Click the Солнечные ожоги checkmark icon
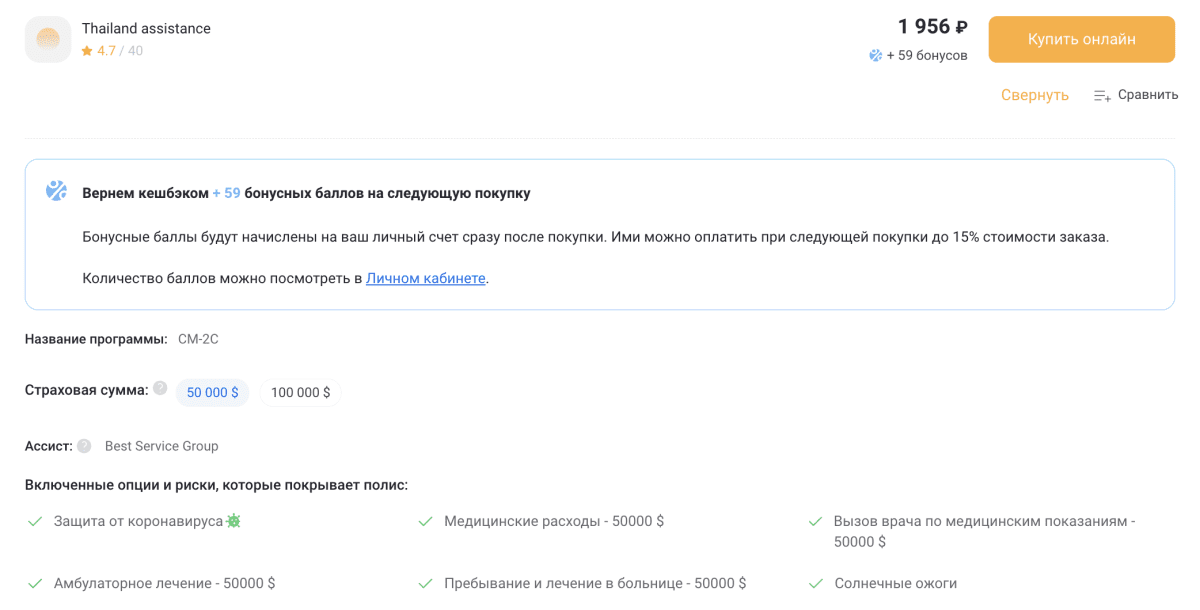 tap(815, 583)
